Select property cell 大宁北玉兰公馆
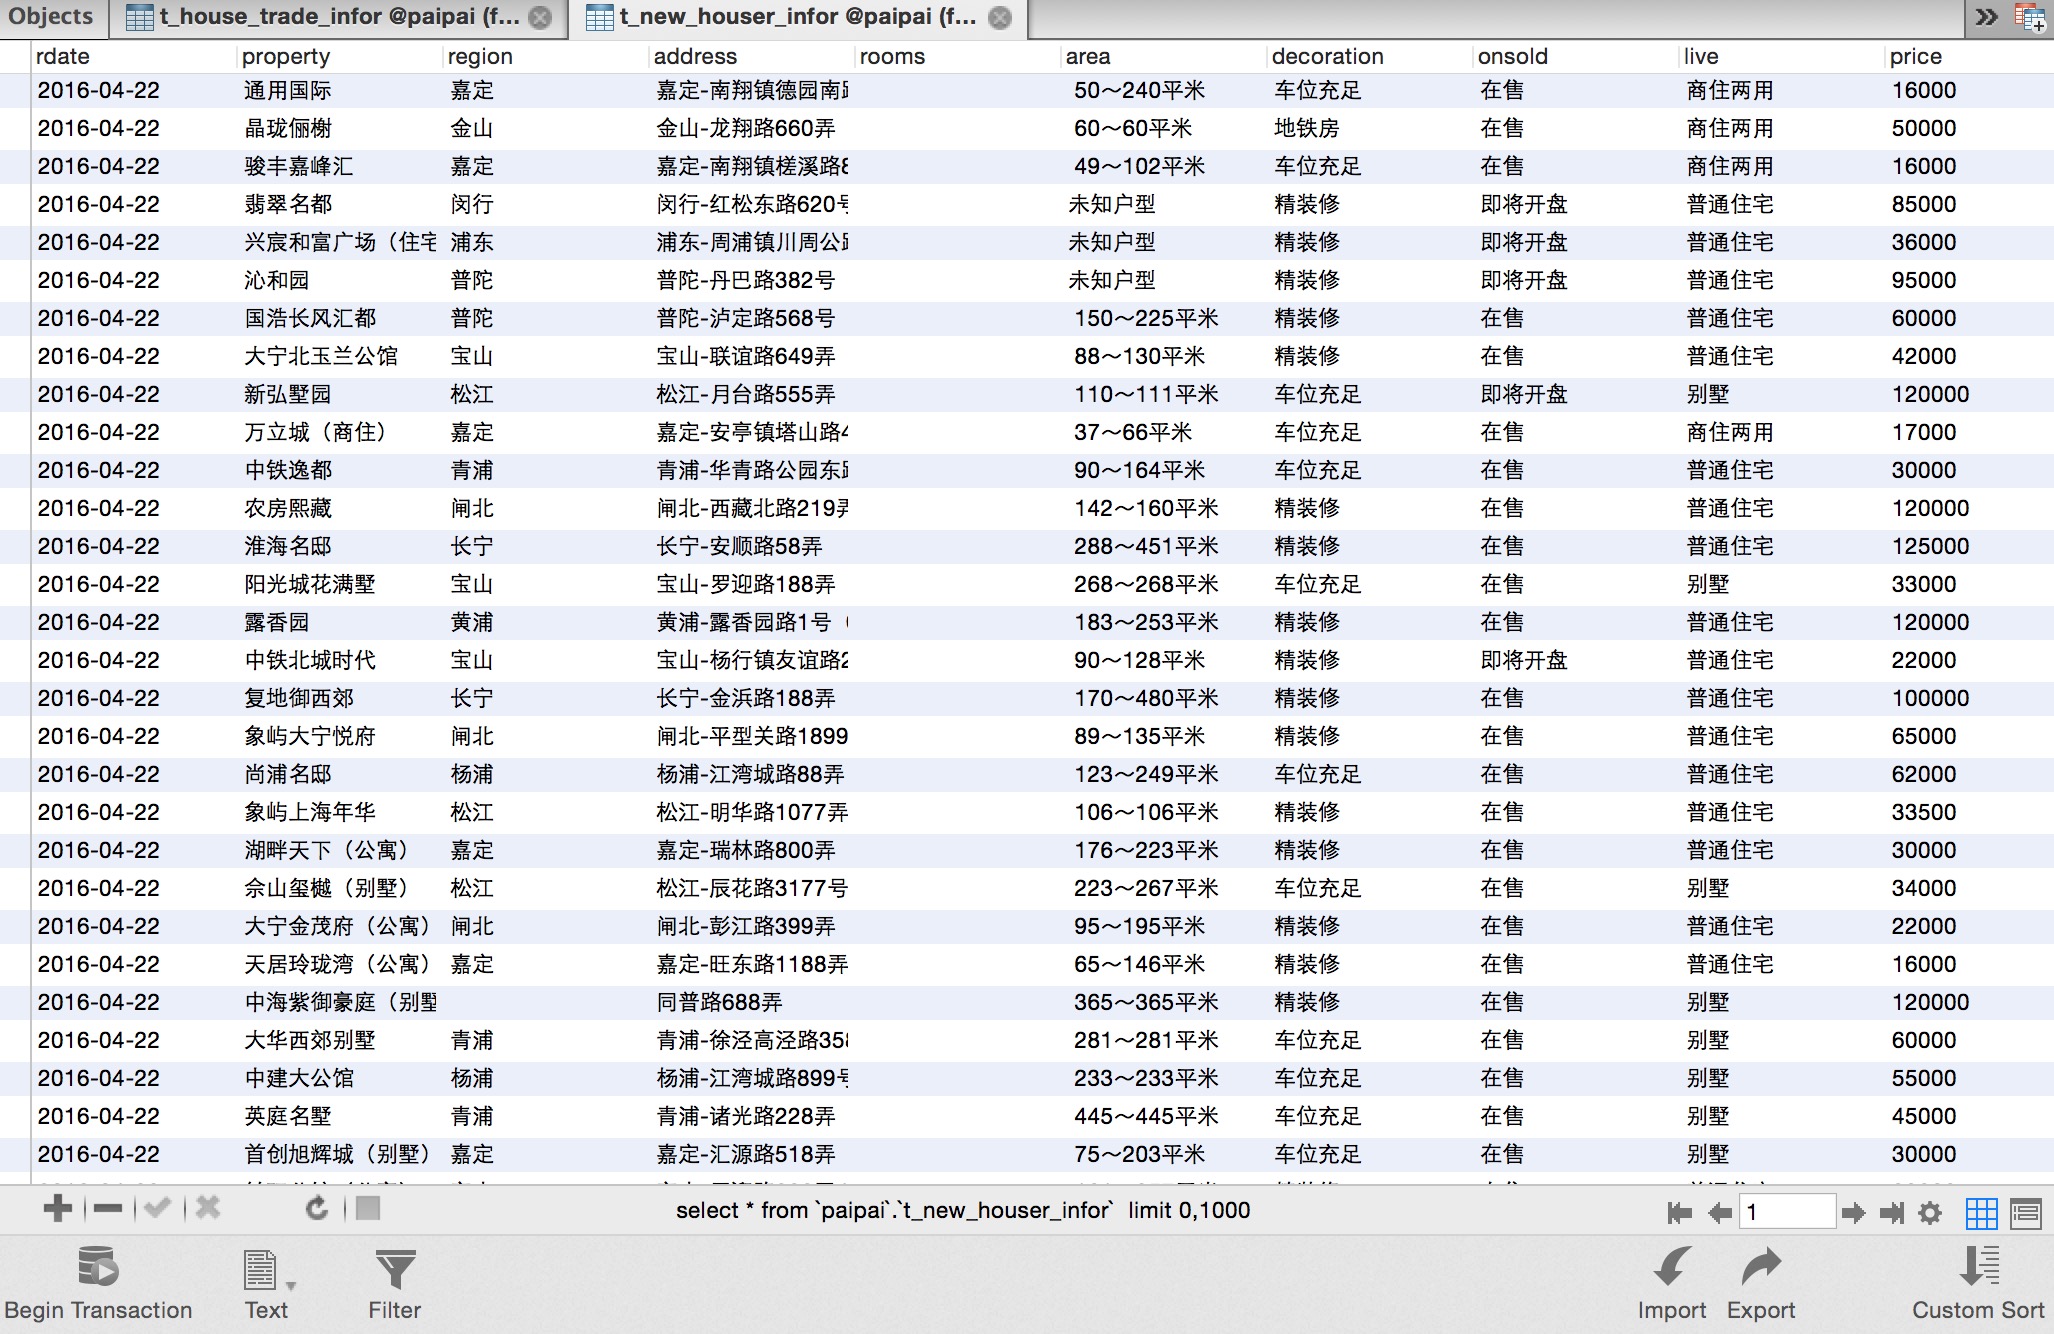 click(x=321, y=356)
